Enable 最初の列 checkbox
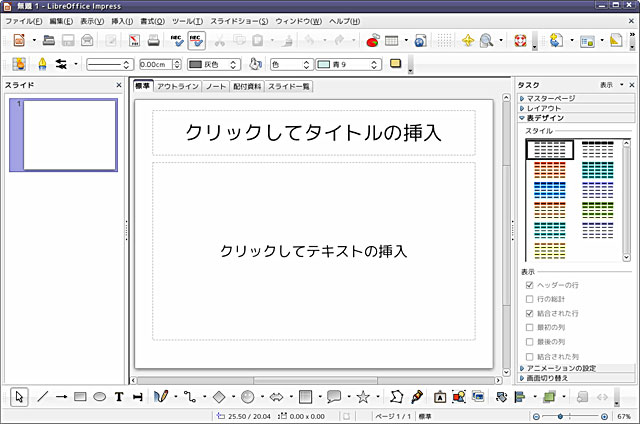This screenshot has height=424, width=640. coord(529,327)
